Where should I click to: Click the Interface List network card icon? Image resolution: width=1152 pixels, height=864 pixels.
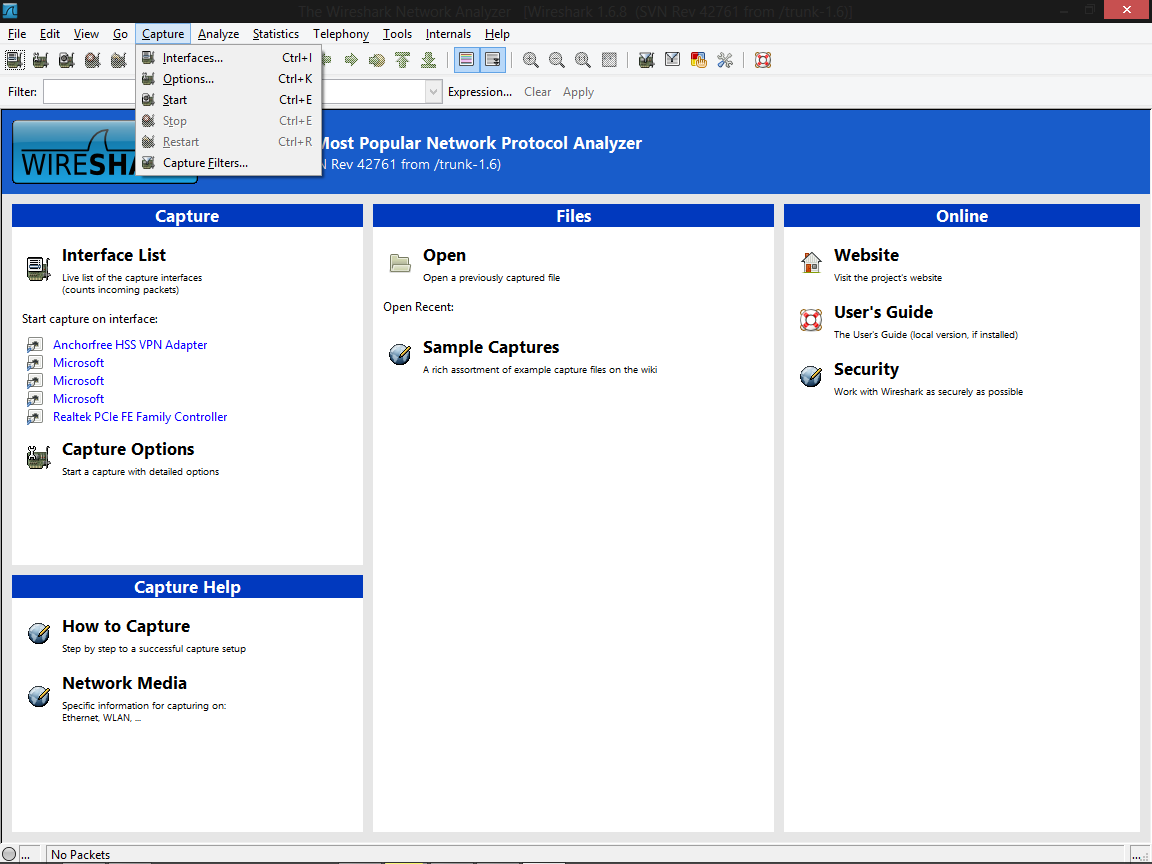[x=38, y=269]
